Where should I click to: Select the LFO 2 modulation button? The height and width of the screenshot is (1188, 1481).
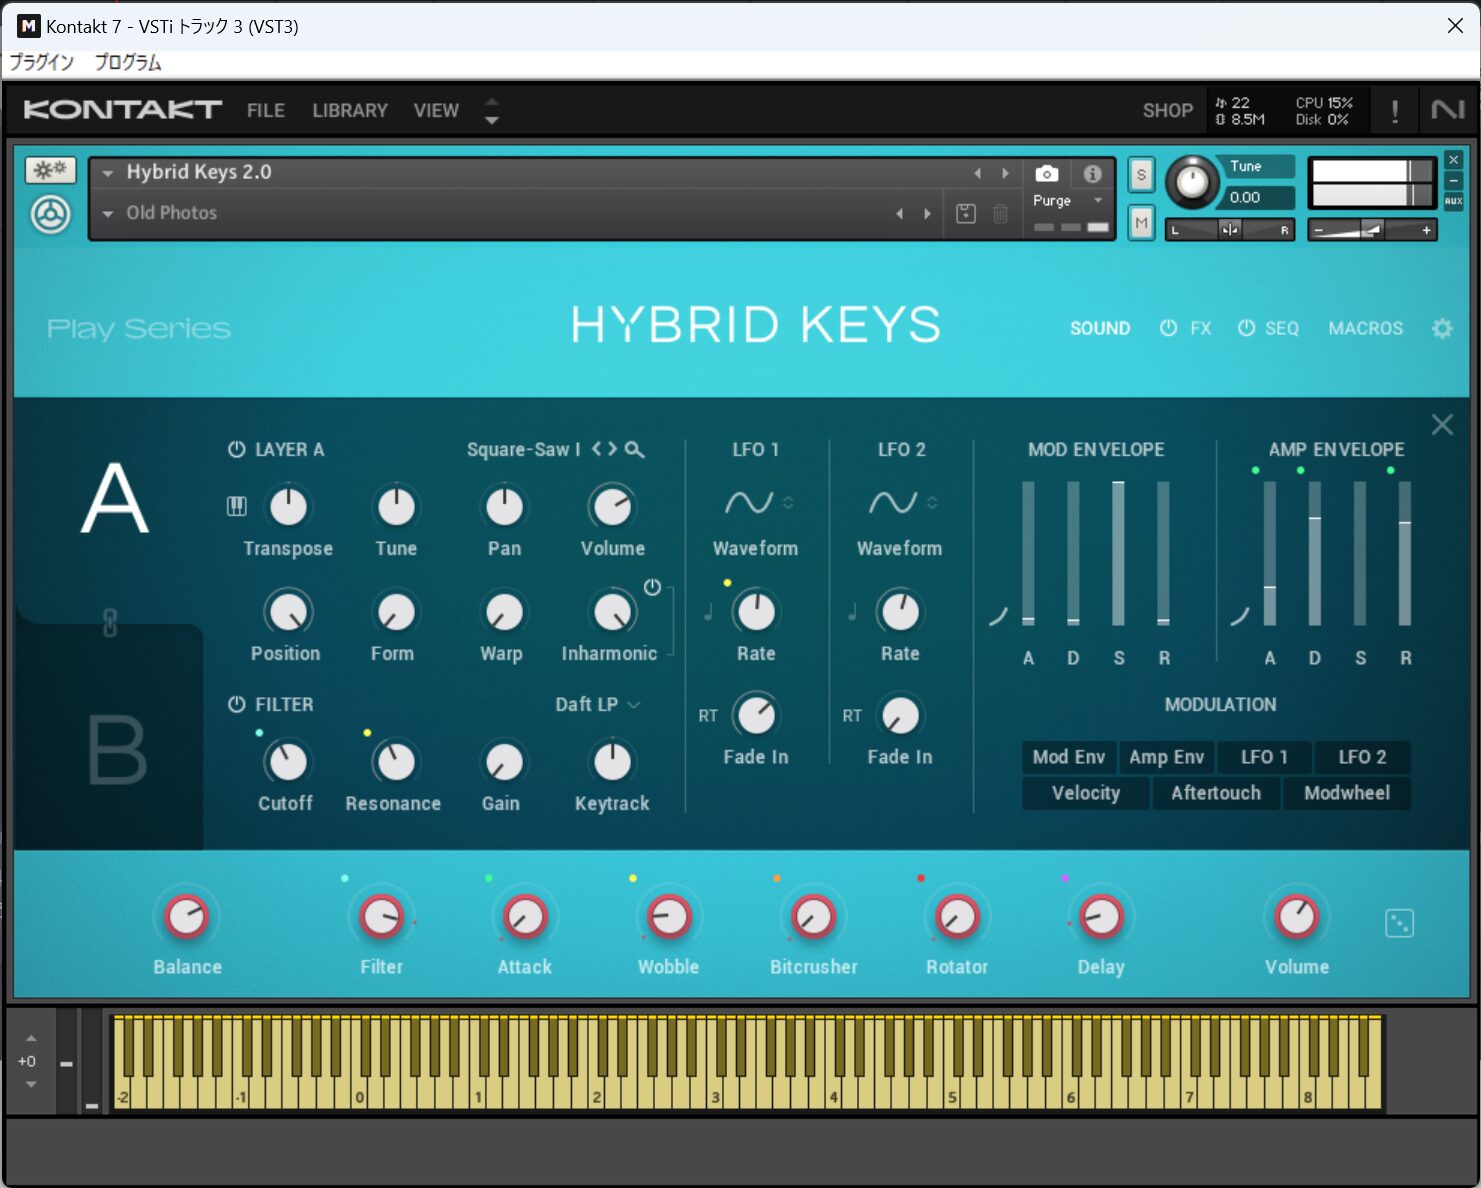(x=1362, y=757)
